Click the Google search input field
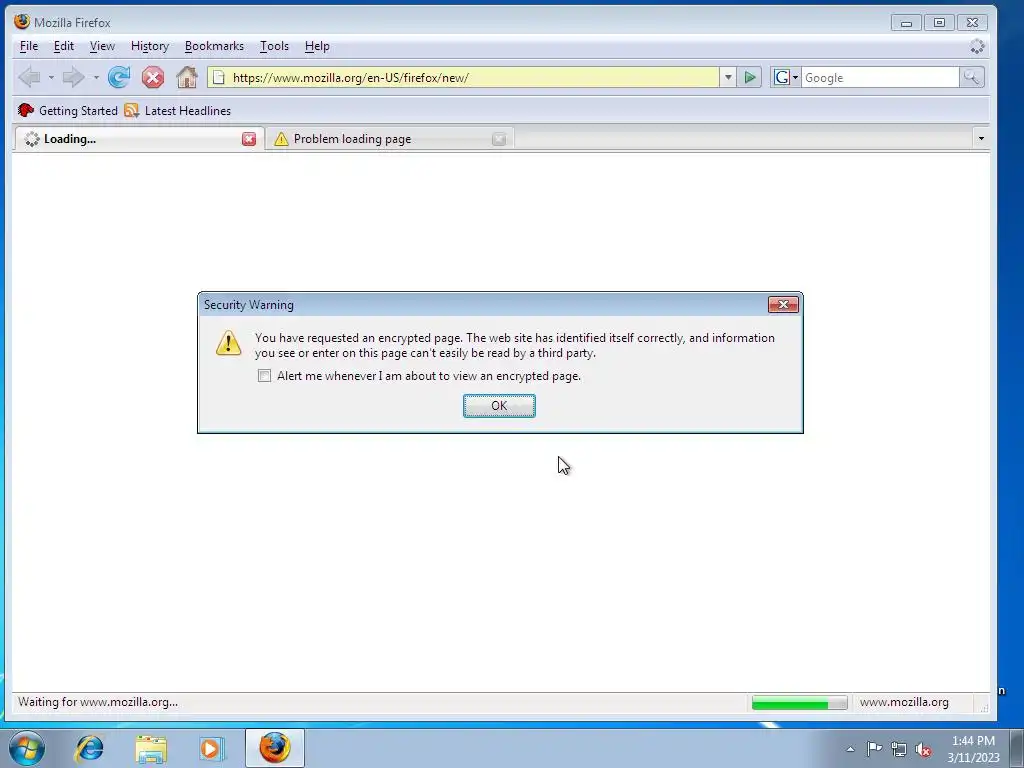 [880, 77]
